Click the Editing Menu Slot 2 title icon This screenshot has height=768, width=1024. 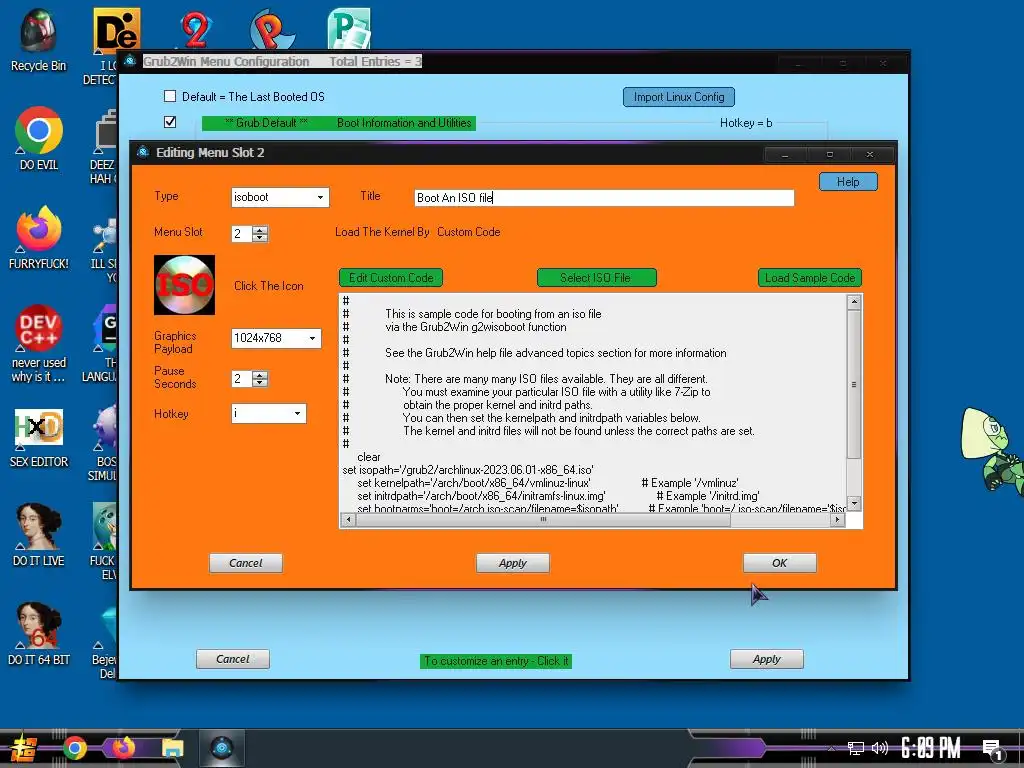coord(143,152)
